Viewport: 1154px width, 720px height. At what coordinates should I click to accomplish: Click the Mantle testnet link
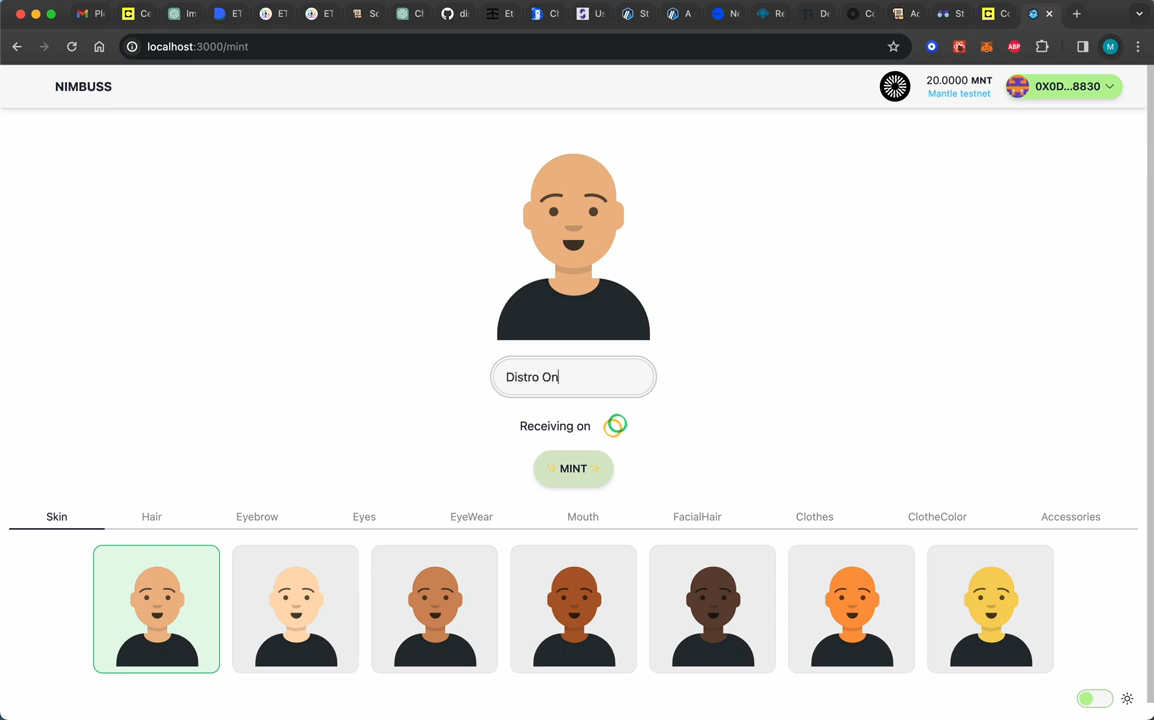tap(959, 93)
